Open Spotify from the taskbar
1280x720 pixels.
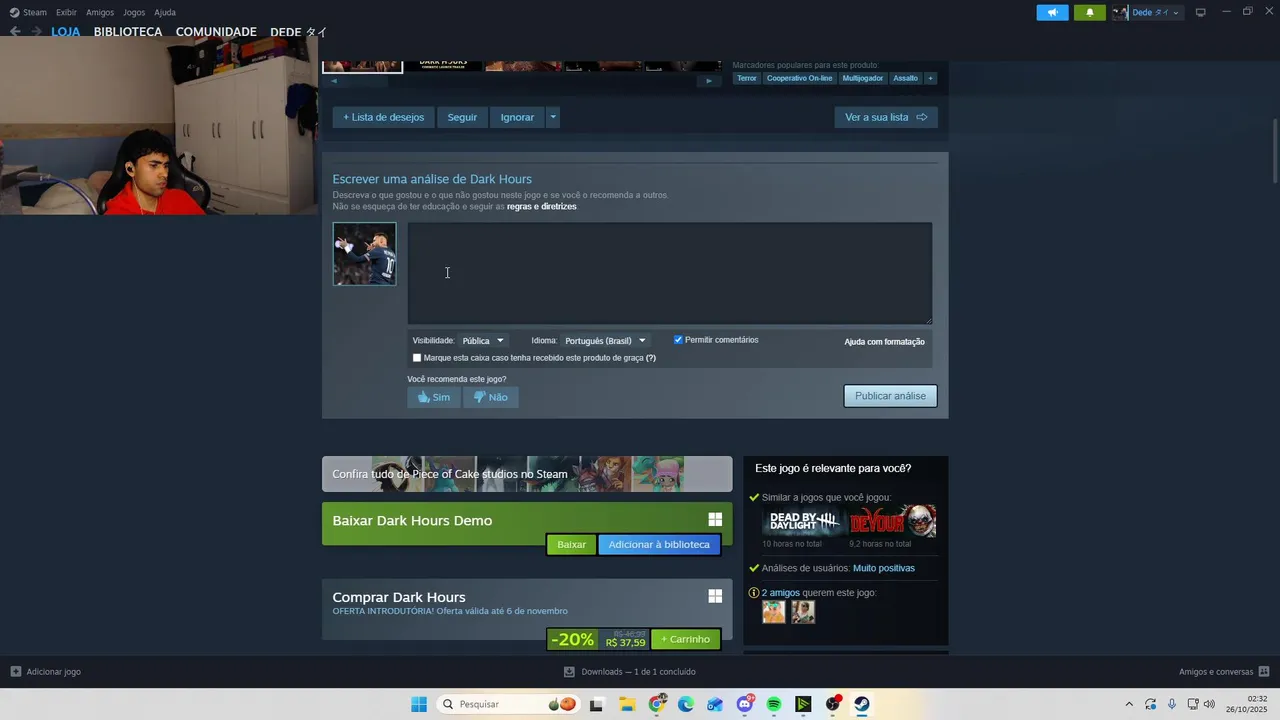point(774,704)
